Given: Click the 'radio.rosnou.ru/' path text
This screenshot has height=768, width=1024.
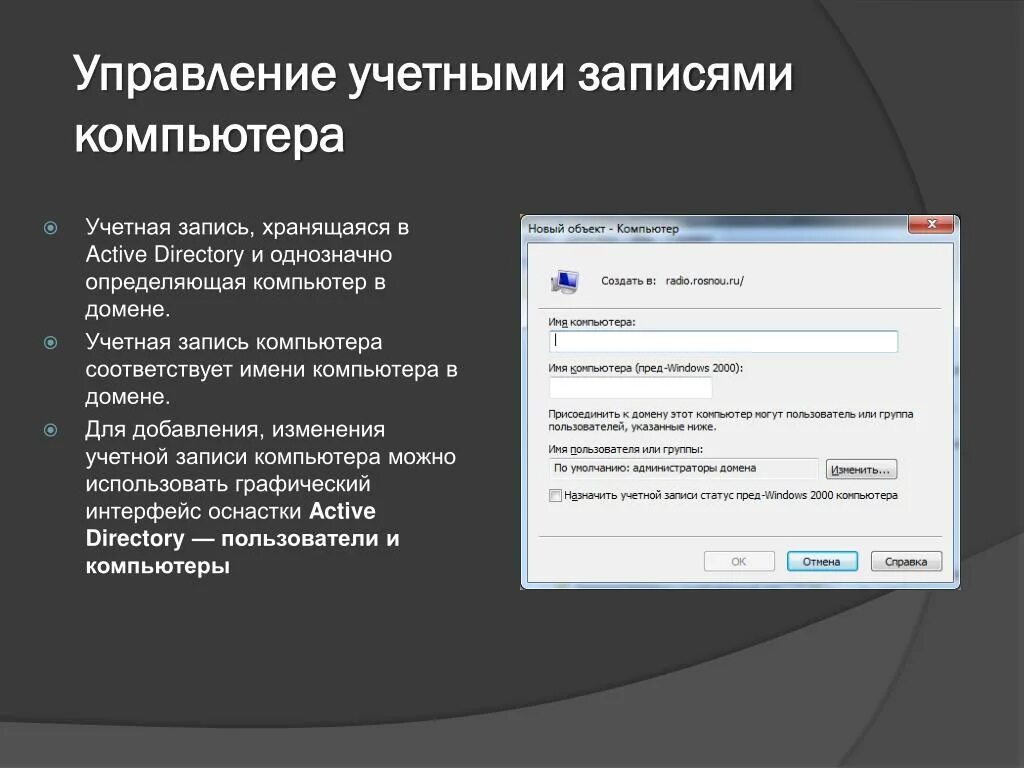Looking at the screenshot, I should (705, 281).
